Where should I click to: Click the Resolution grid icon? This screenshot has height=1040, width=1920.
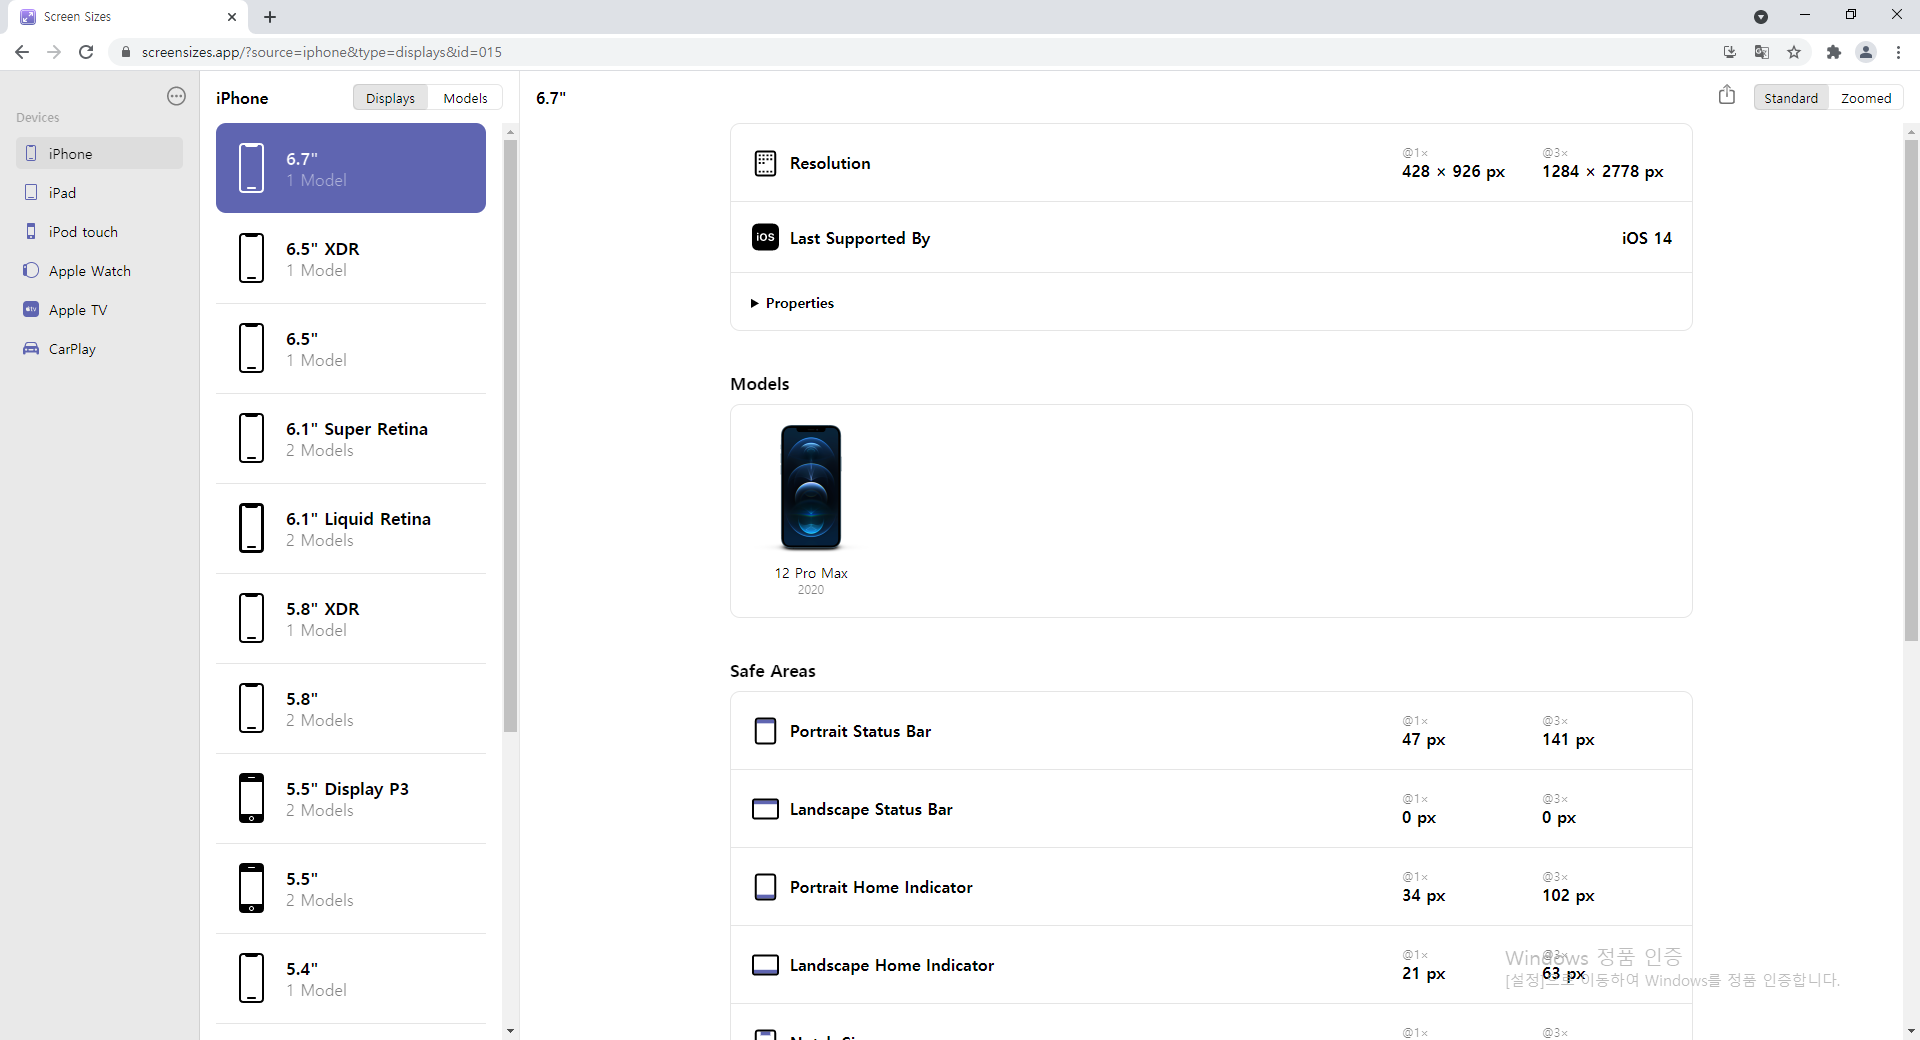coord(765,163)
